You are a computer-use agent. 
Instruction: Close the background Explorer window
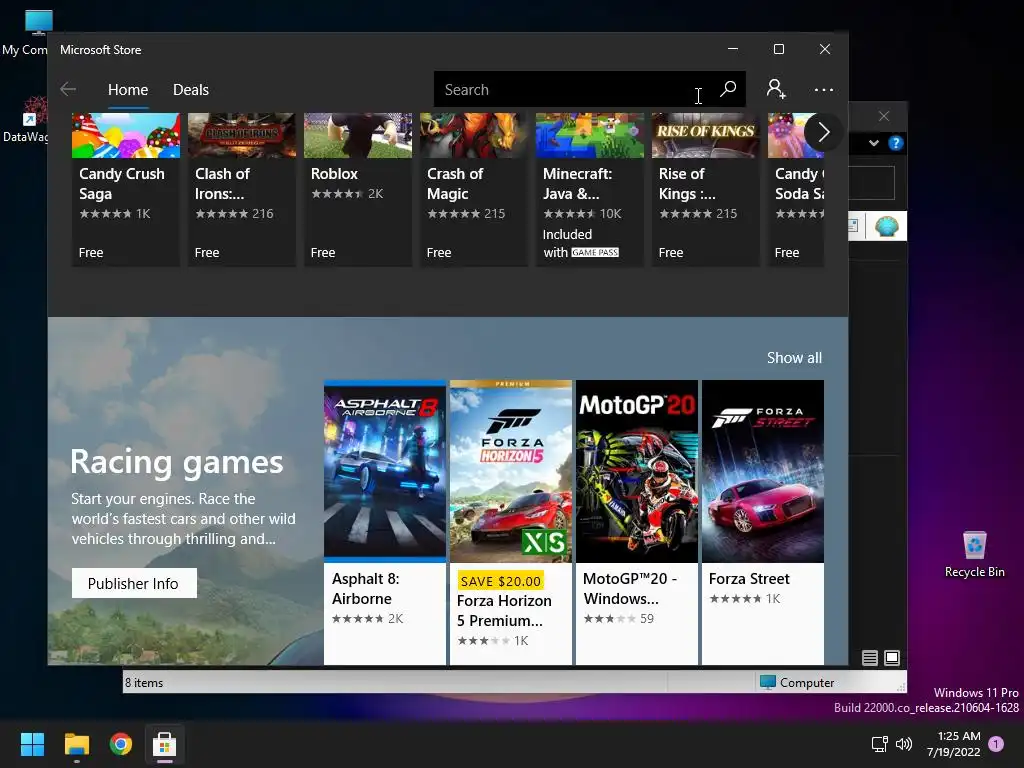coord(884,116)
